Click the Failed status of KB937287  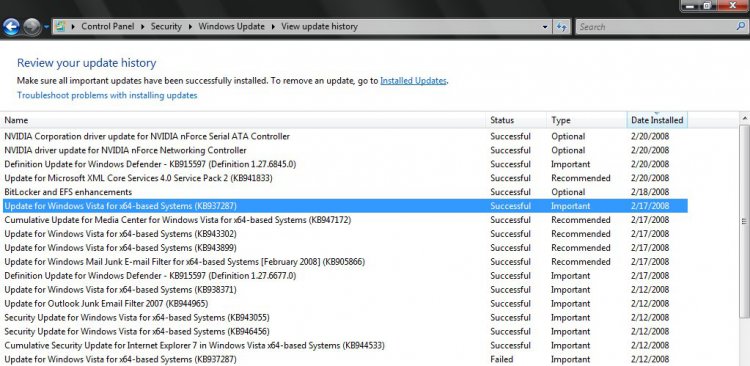click(501, 359)
